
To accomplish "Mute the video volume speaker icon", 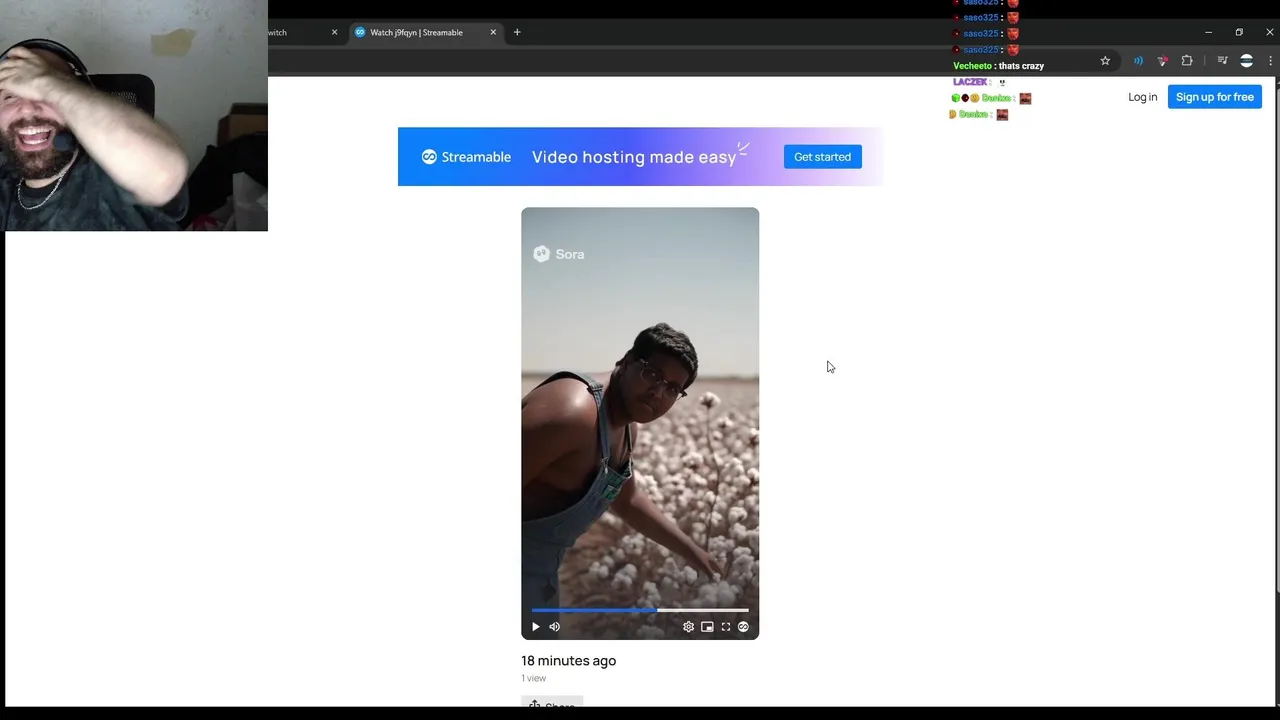I will click(x=555, y=627).
